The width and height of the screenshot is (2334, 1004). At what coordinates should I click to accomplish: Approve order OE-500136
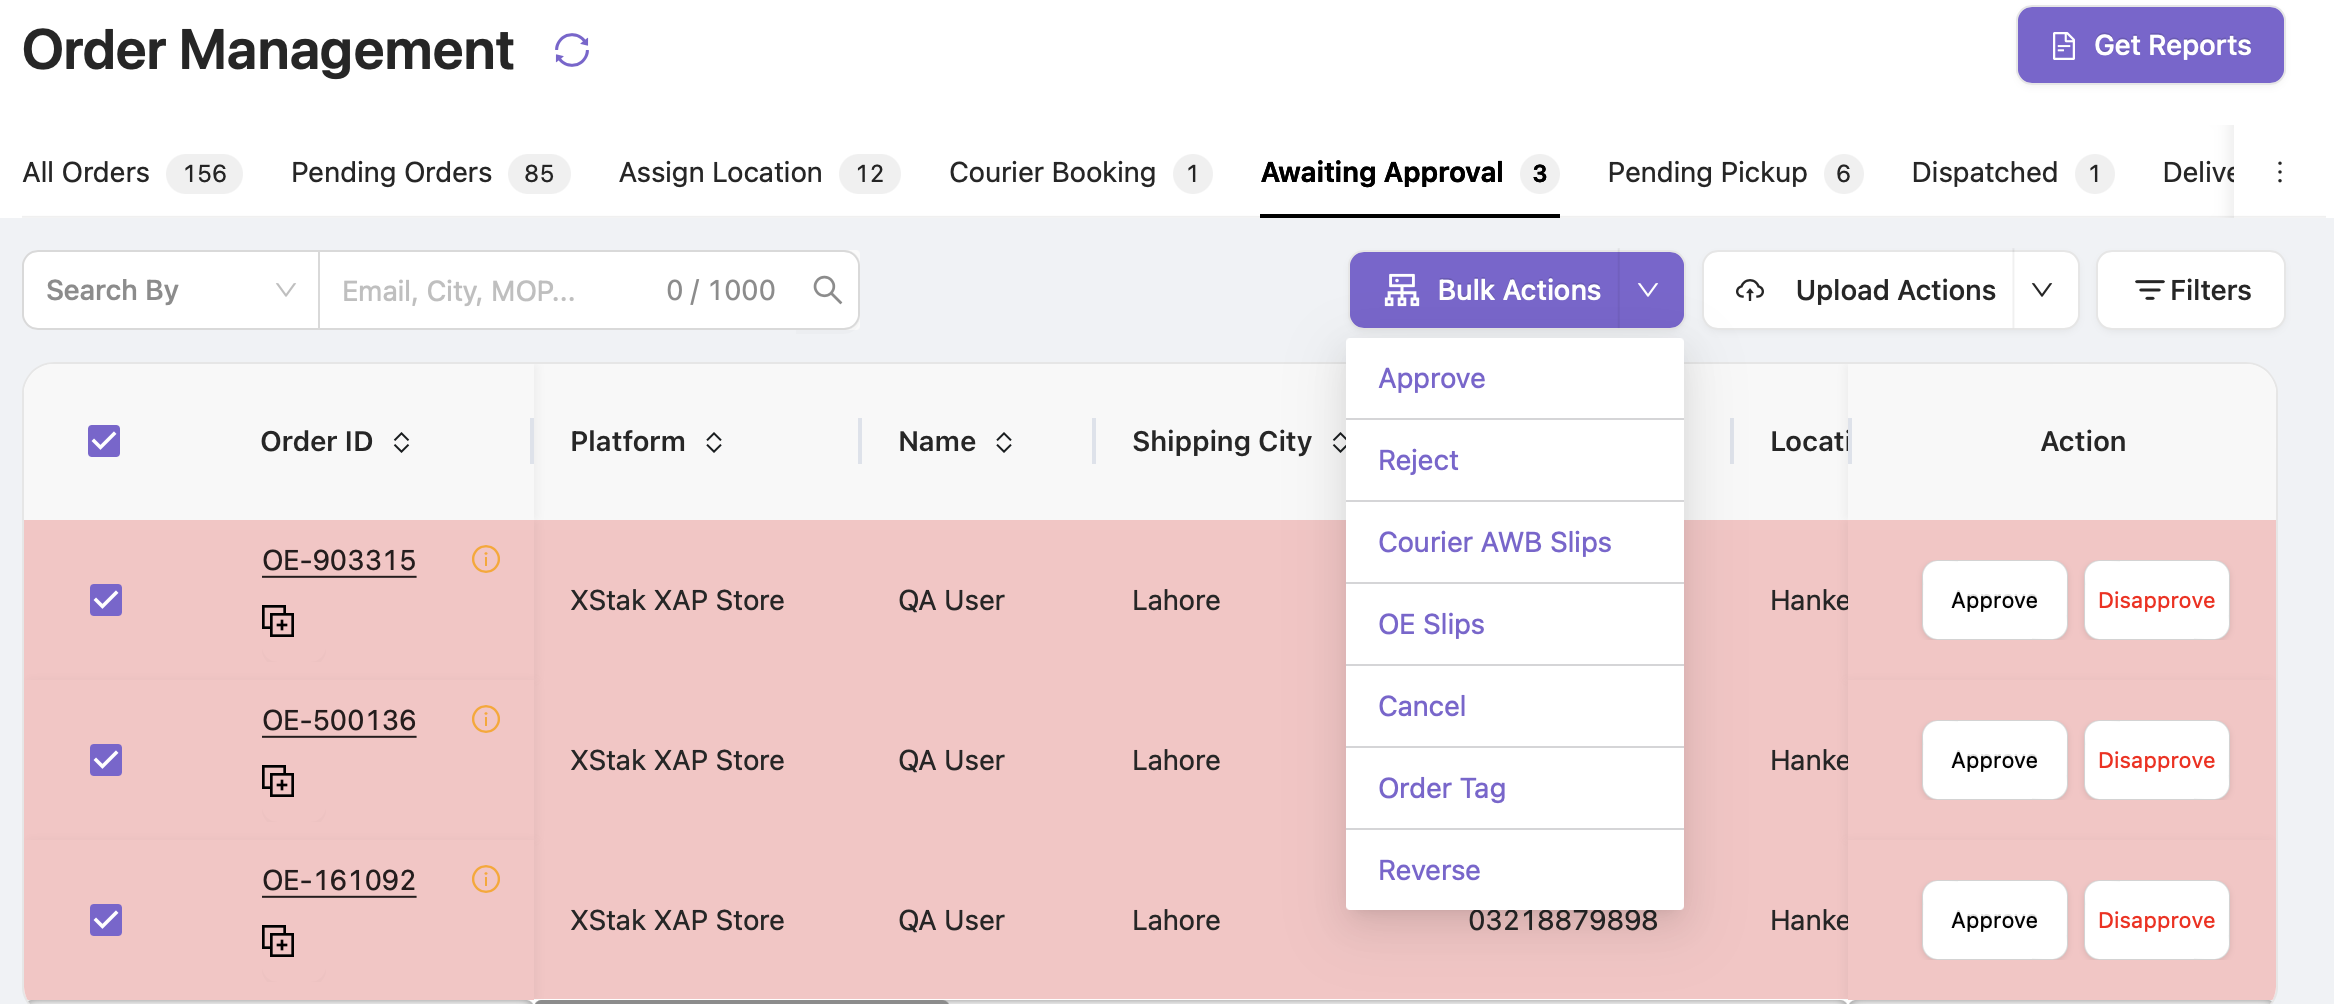tap(1994, 760)
